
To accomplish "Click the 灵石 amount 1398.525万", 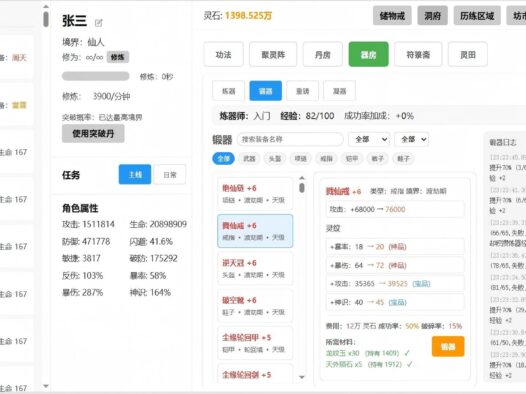I will click(248, 15).
